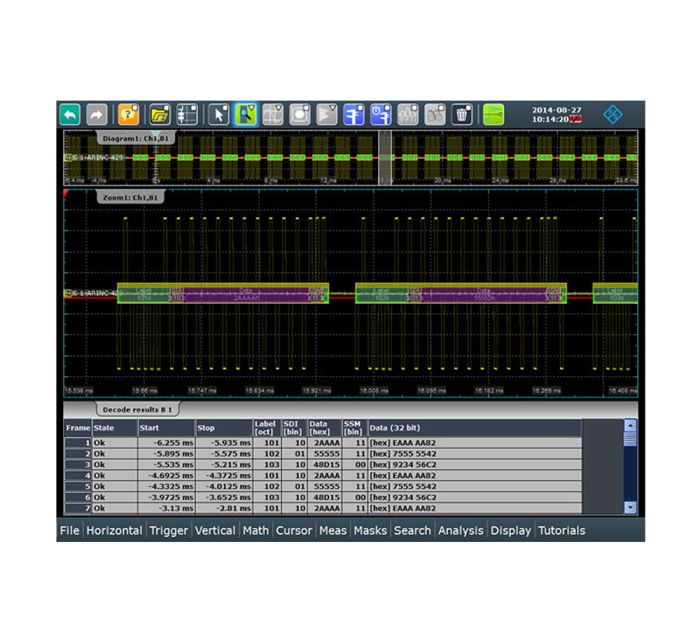
Task: Select the Decode results B 1 tab
Action: click(137, 409)
